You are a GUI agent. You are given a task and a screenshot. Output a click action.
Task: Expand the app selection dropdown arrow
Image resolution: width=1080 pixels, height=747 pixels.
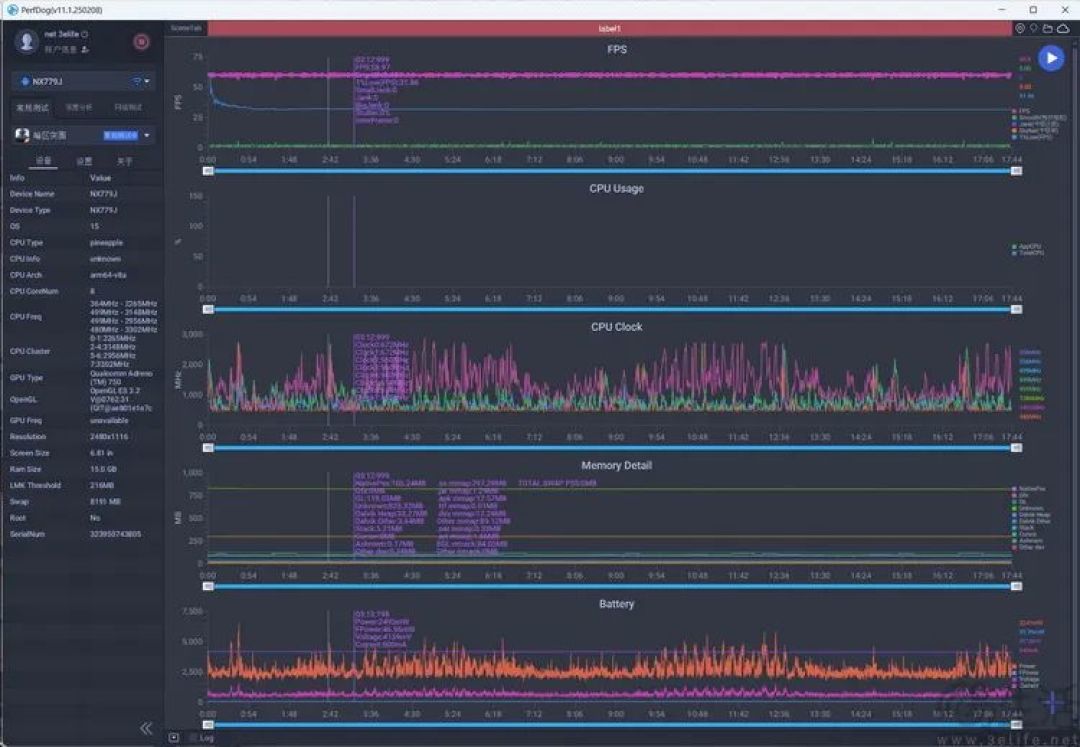tap(147, 136)
